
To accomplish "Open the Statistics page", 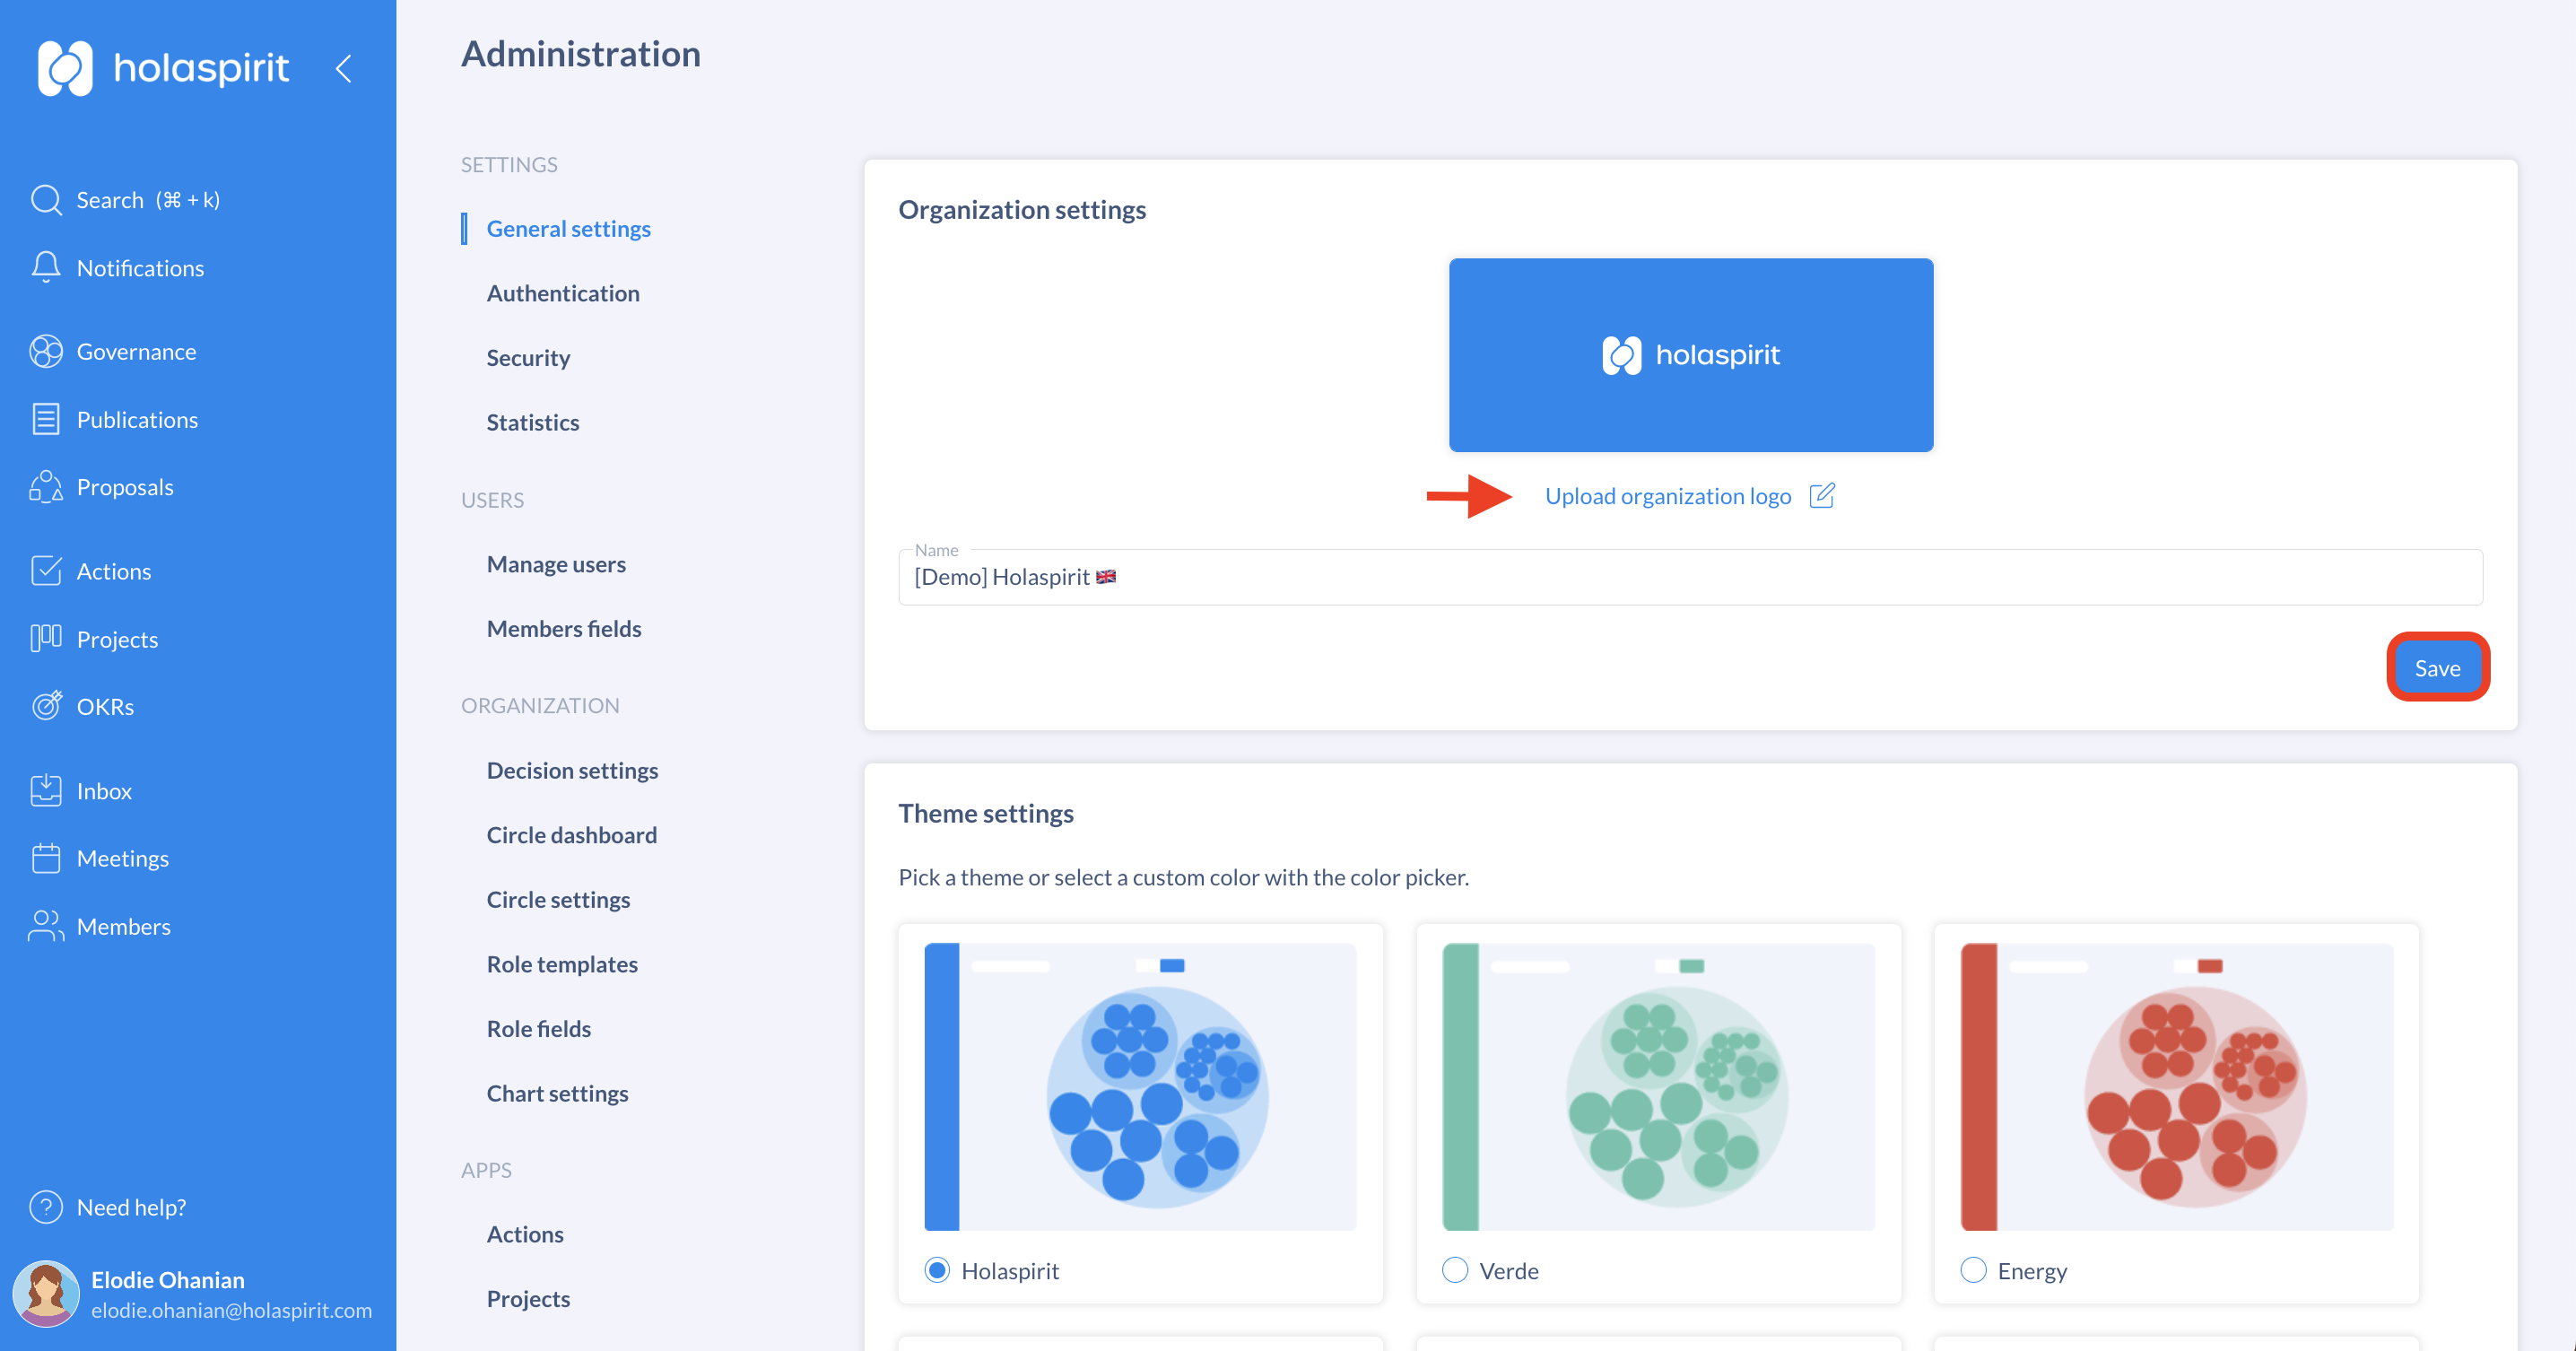I will coord(533,422).
